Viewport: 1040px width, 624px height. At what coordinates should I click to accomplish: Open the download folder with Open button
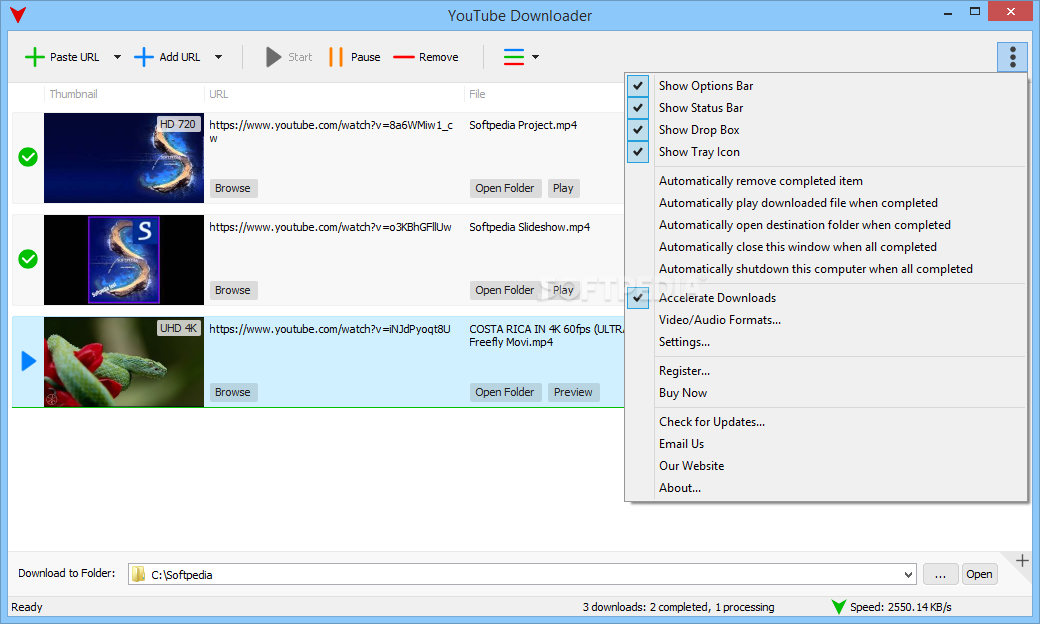click(979, 574)
